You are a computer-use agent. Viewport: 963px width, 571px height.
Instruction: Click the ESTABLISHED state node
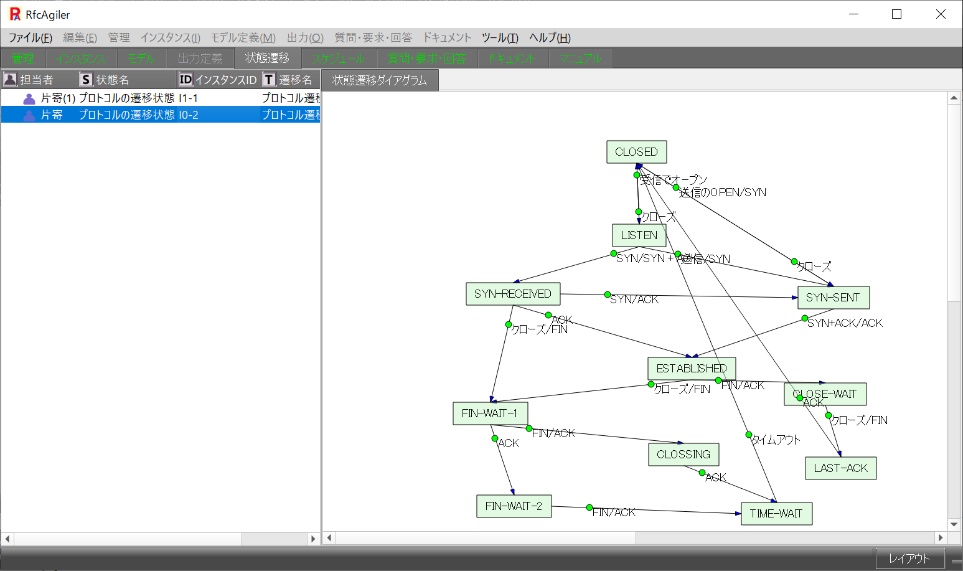(691, 368)
